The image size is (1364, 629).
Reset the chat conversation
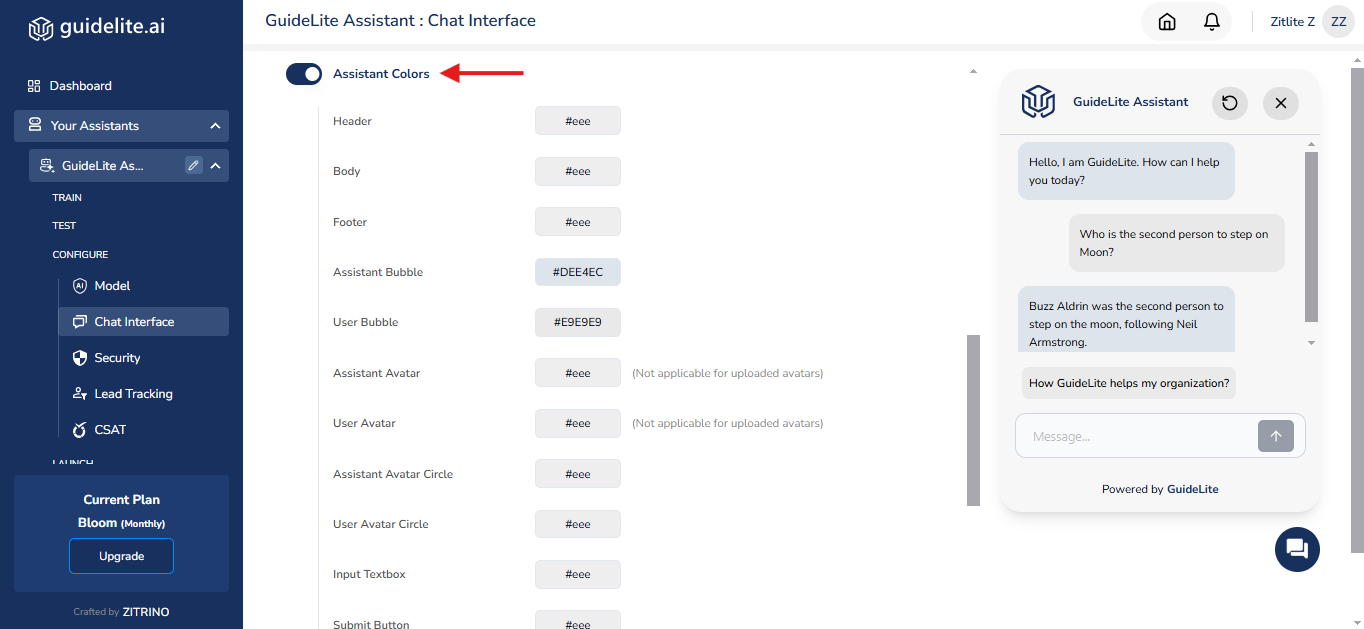point(1230,103)
